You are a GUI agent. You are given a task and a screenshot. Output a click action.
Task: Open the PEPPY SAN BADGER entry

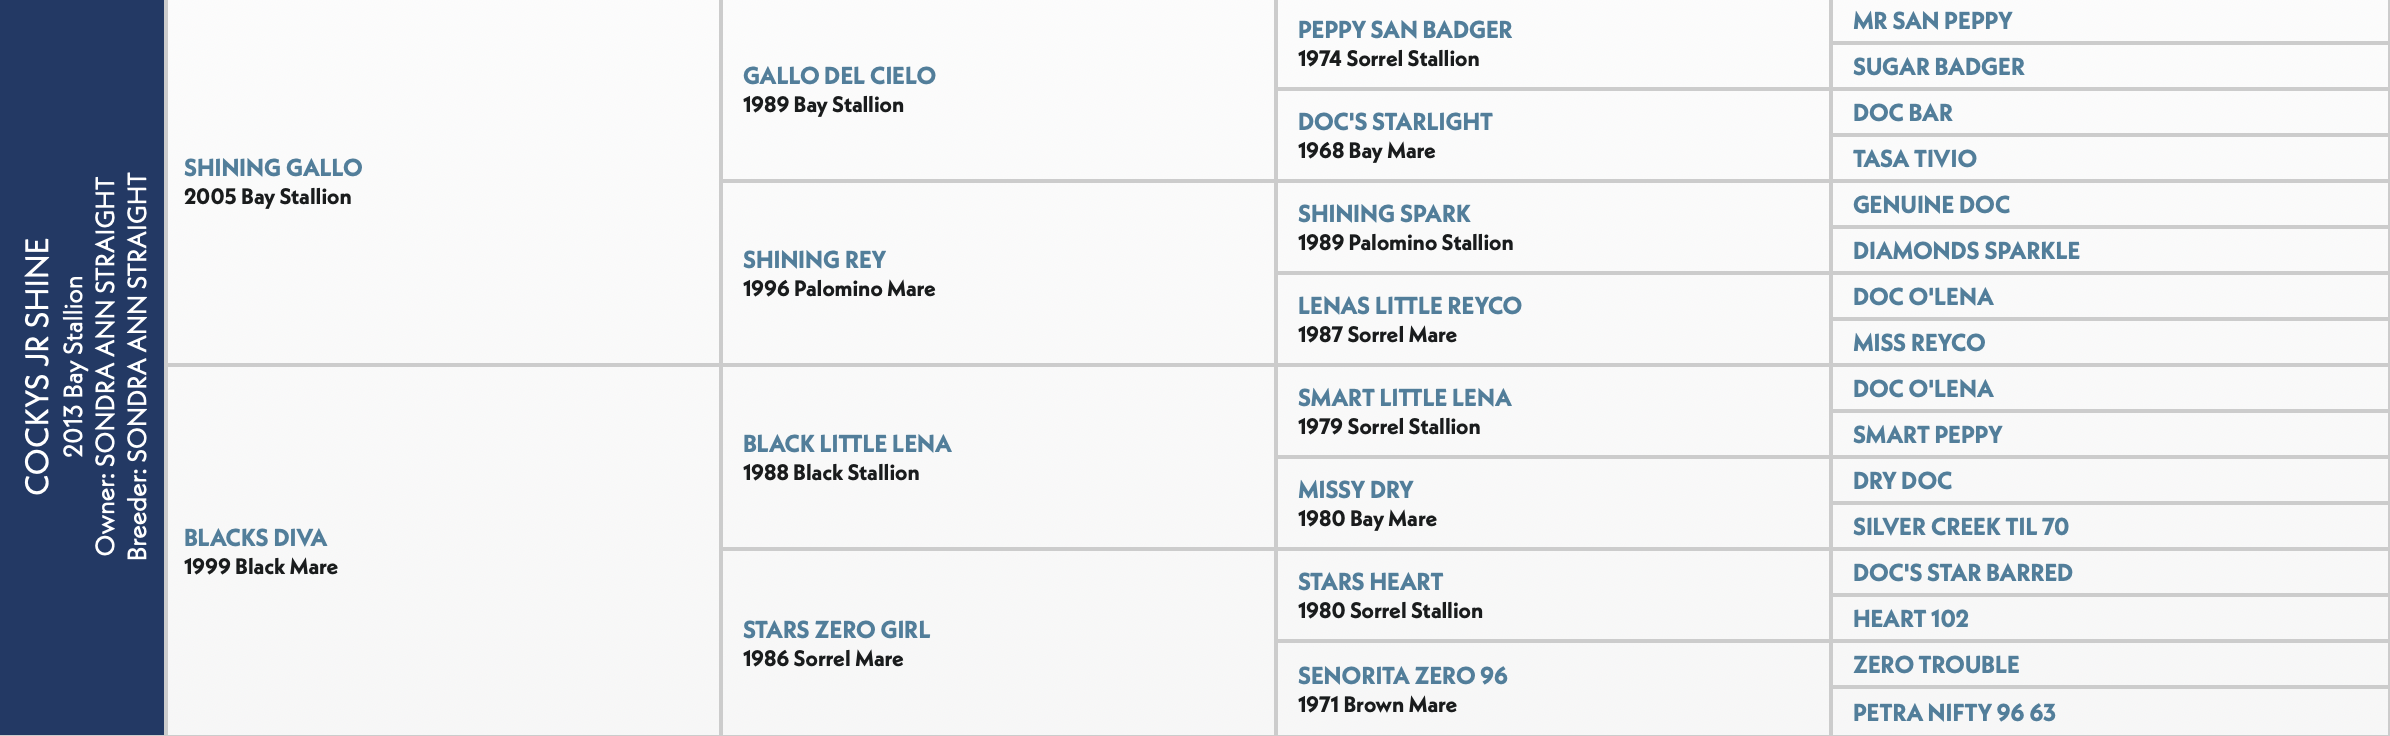[x=1405, y=30]
